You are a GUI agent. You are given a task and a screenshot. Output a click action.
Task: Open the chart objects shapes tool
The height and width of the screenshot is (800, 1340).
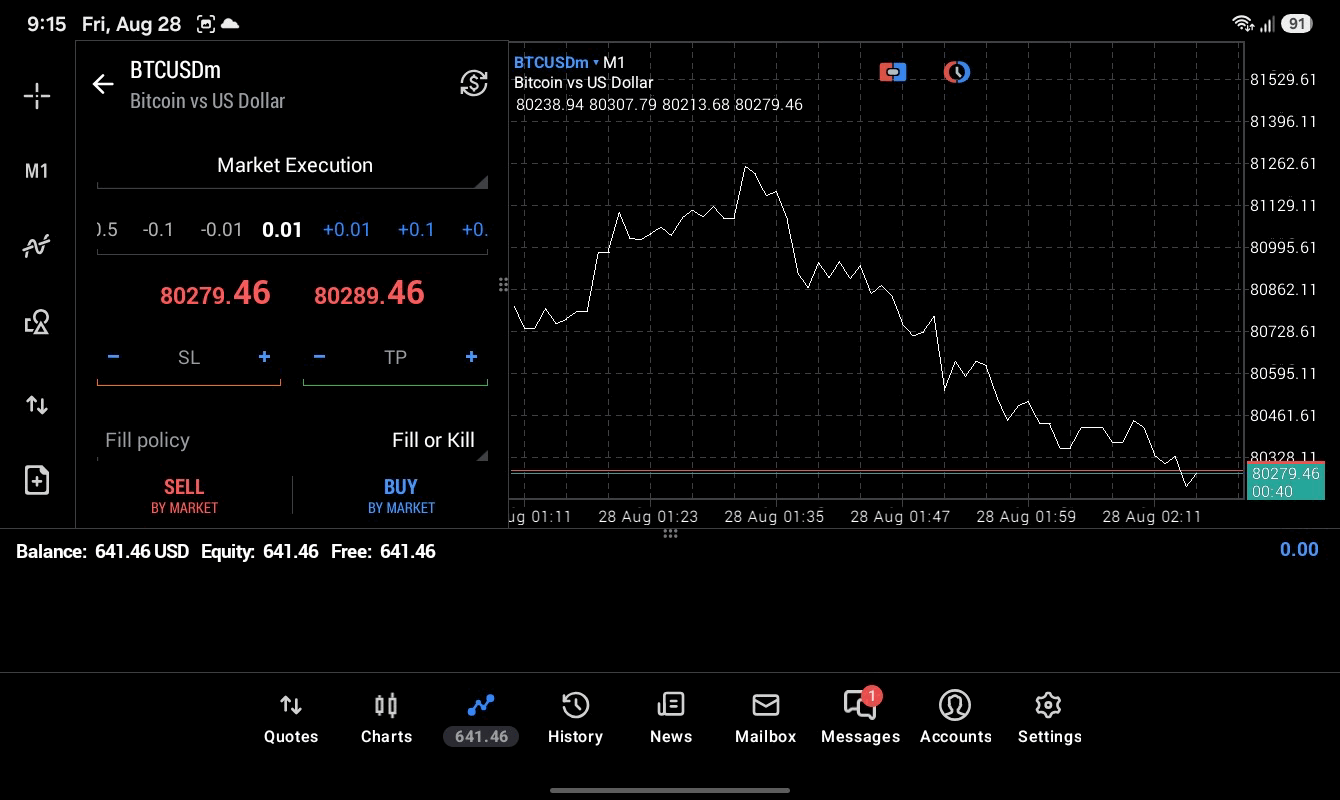37,322
